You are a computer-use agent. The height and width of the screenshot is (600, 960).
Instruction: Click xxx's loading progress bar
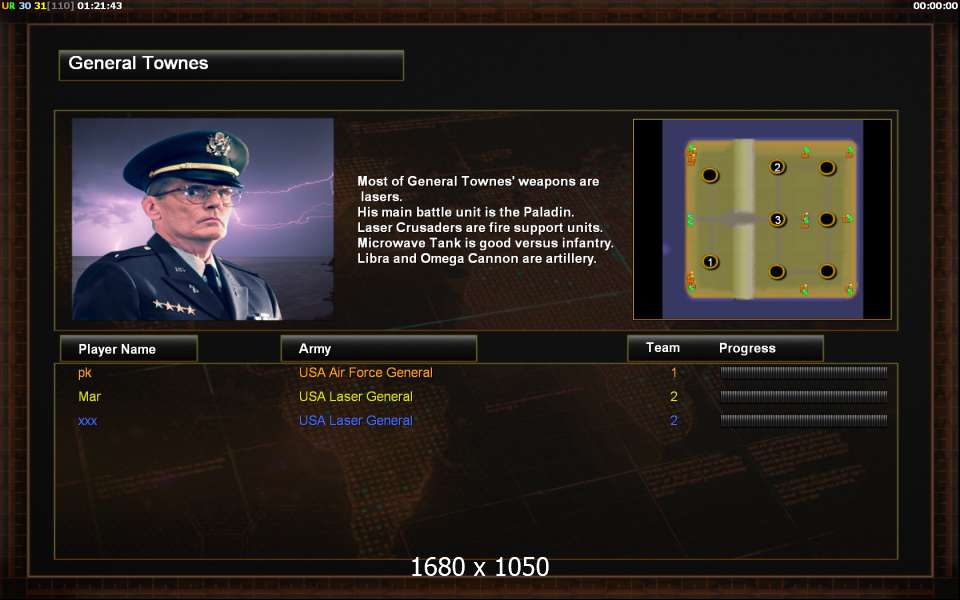pos(804,420)
